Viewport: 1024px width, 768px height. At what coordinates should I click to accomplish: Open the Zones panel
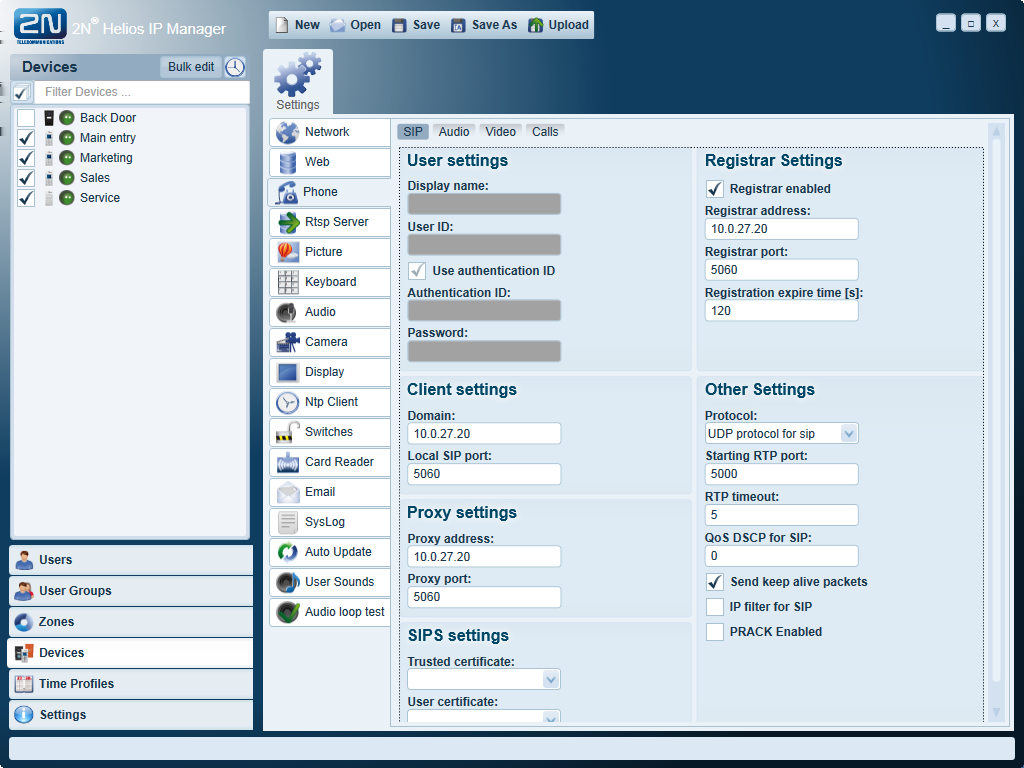[131, 622]
